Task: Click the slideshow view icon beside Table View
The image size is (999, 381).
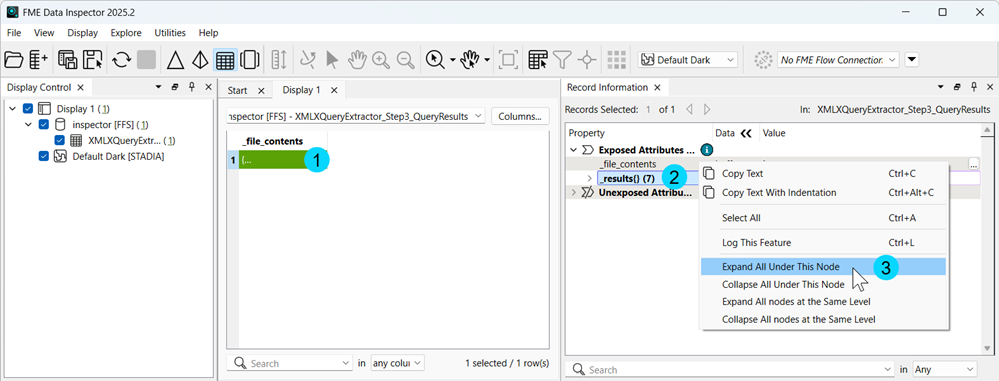Action: 250,60
